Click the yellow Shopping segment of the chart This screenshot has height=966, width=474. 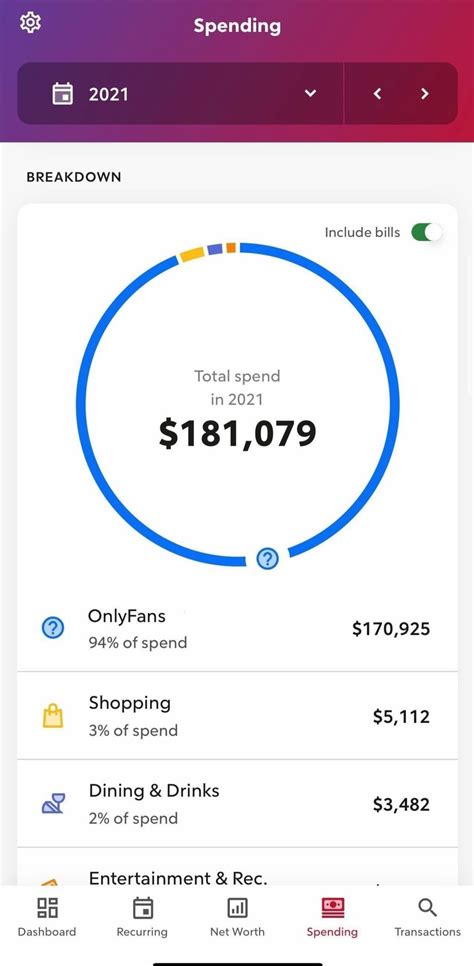(192, 254)
